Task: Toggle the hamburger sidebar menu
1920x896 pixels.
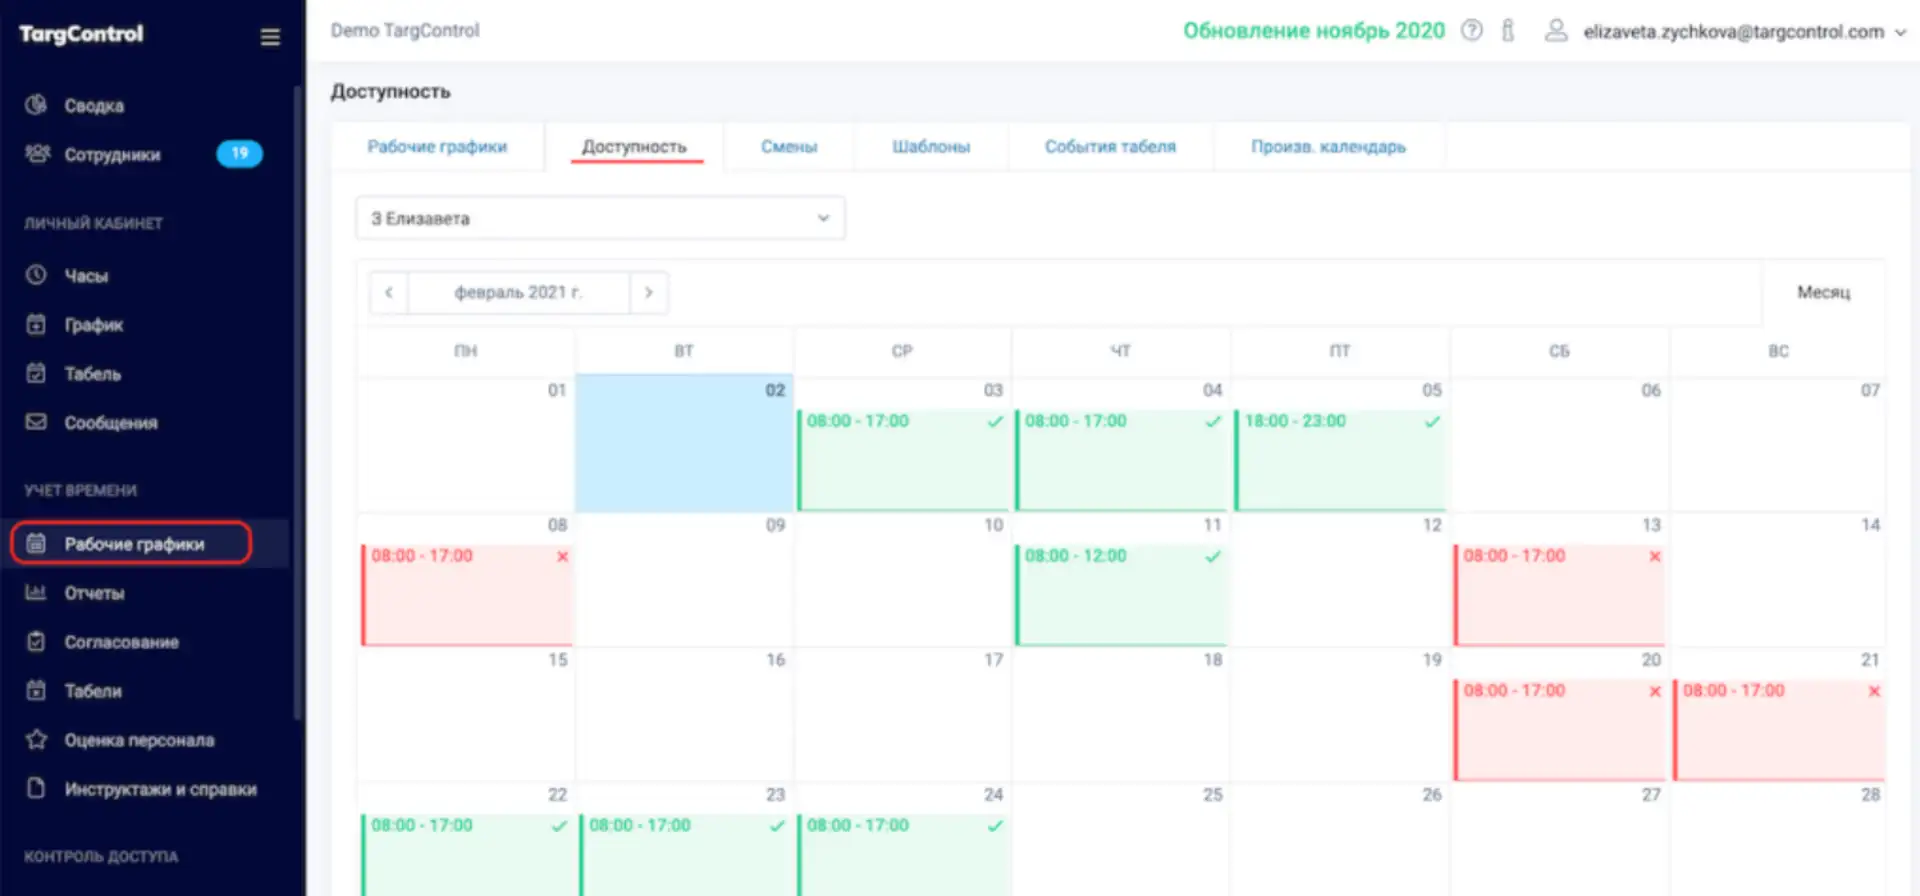Action: coord(270,37)
